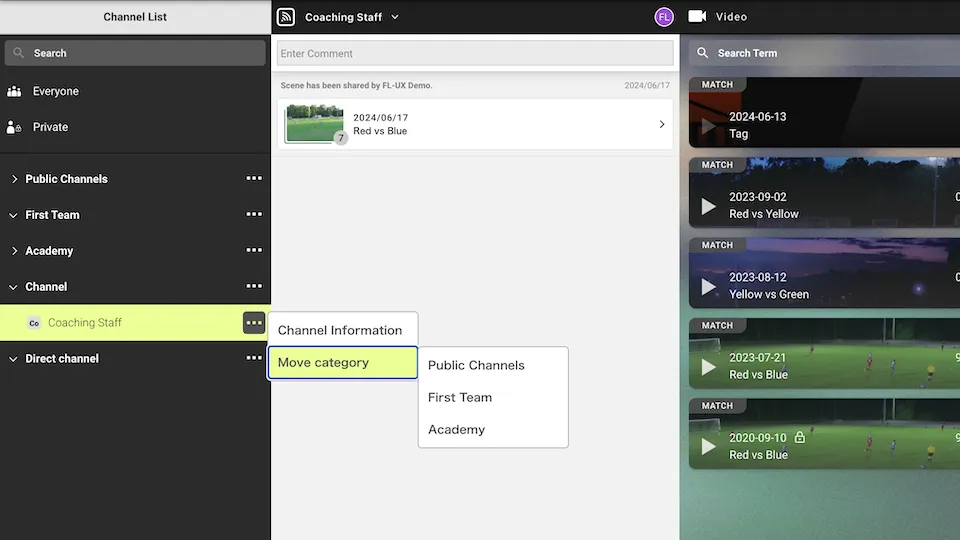
Task: Click the MATCH label on the 2023-09-02 card
Action: [717, 165]
